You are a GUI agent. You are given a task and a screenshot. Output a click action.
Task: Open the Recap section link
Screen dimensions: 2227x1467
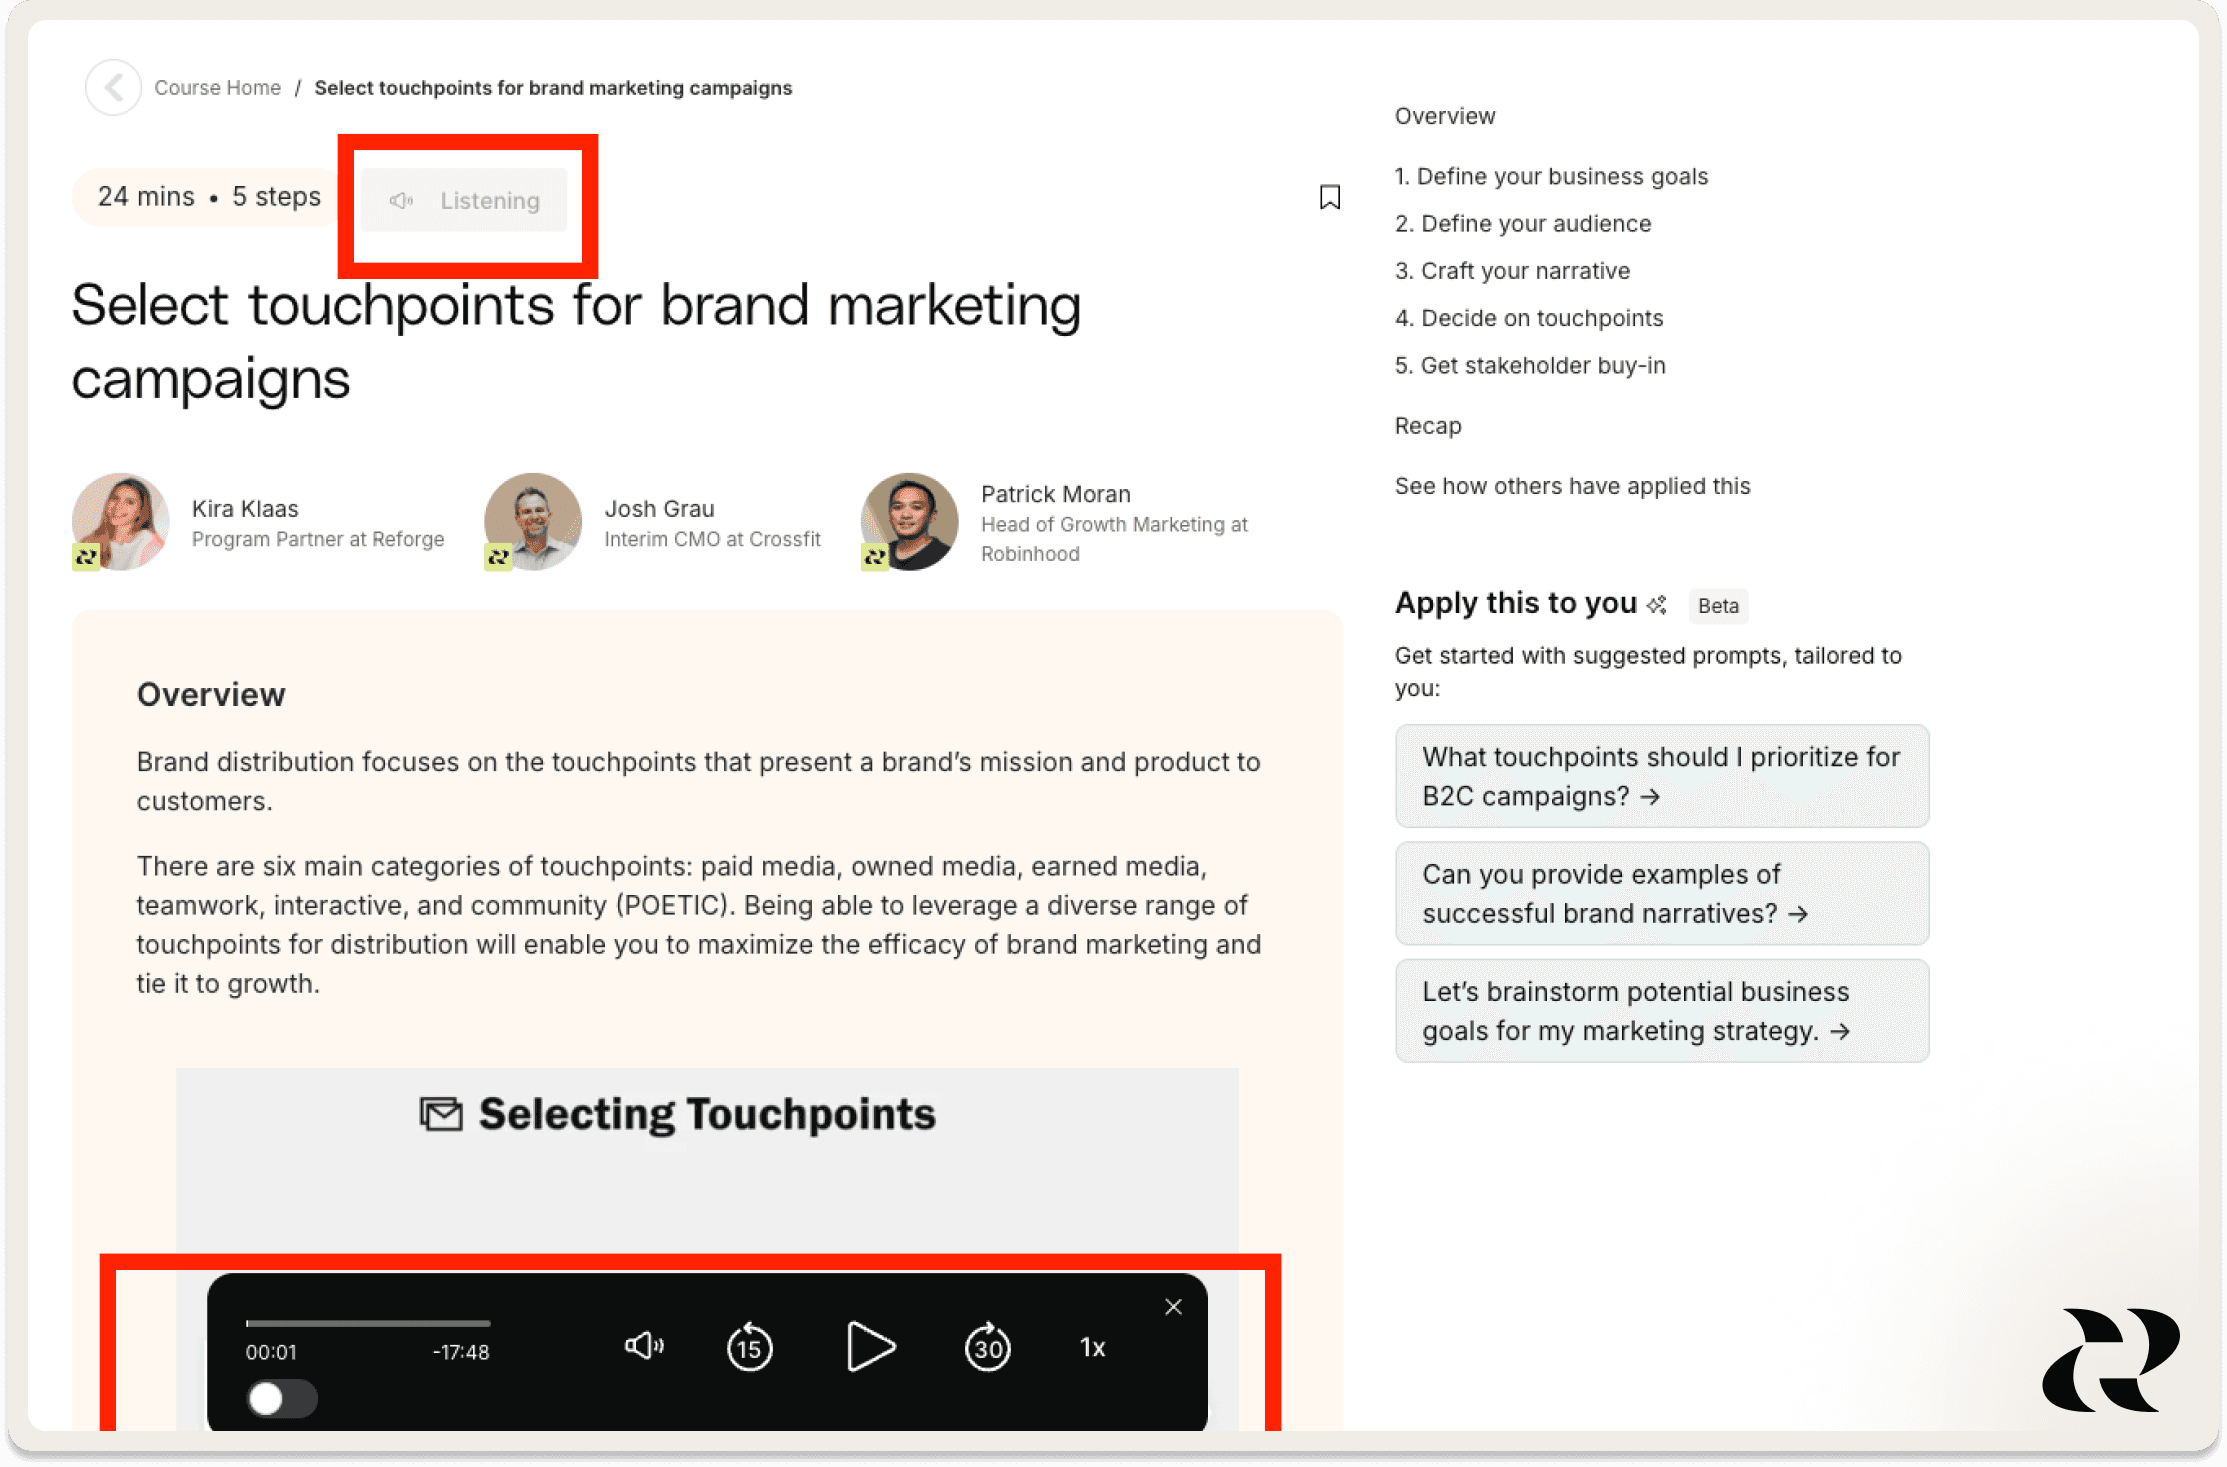pos(1427,426)
